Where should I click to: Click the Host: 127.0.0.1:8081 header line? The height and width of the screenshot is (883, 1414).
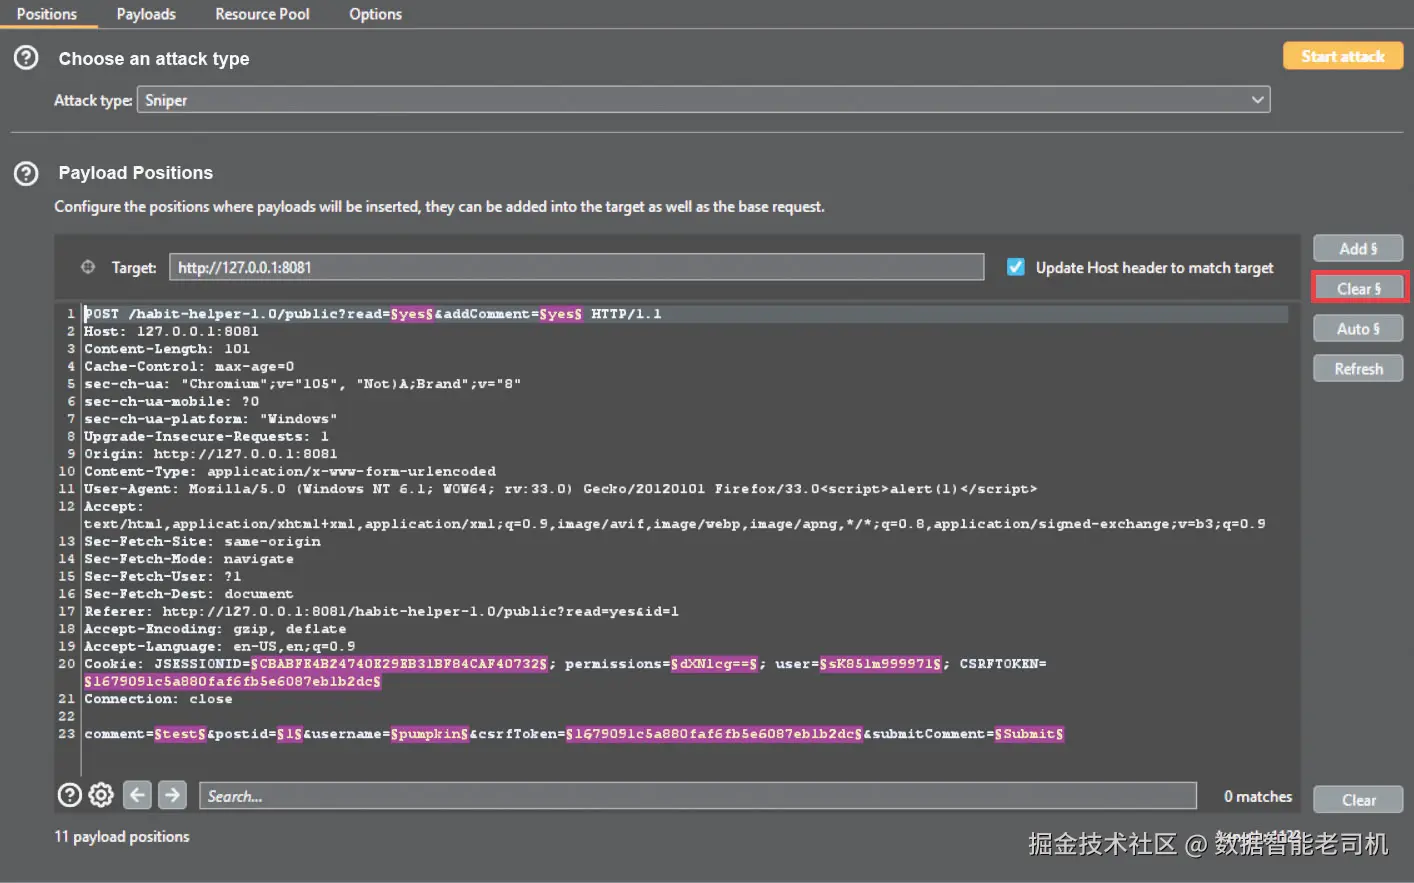click(171, 331)
